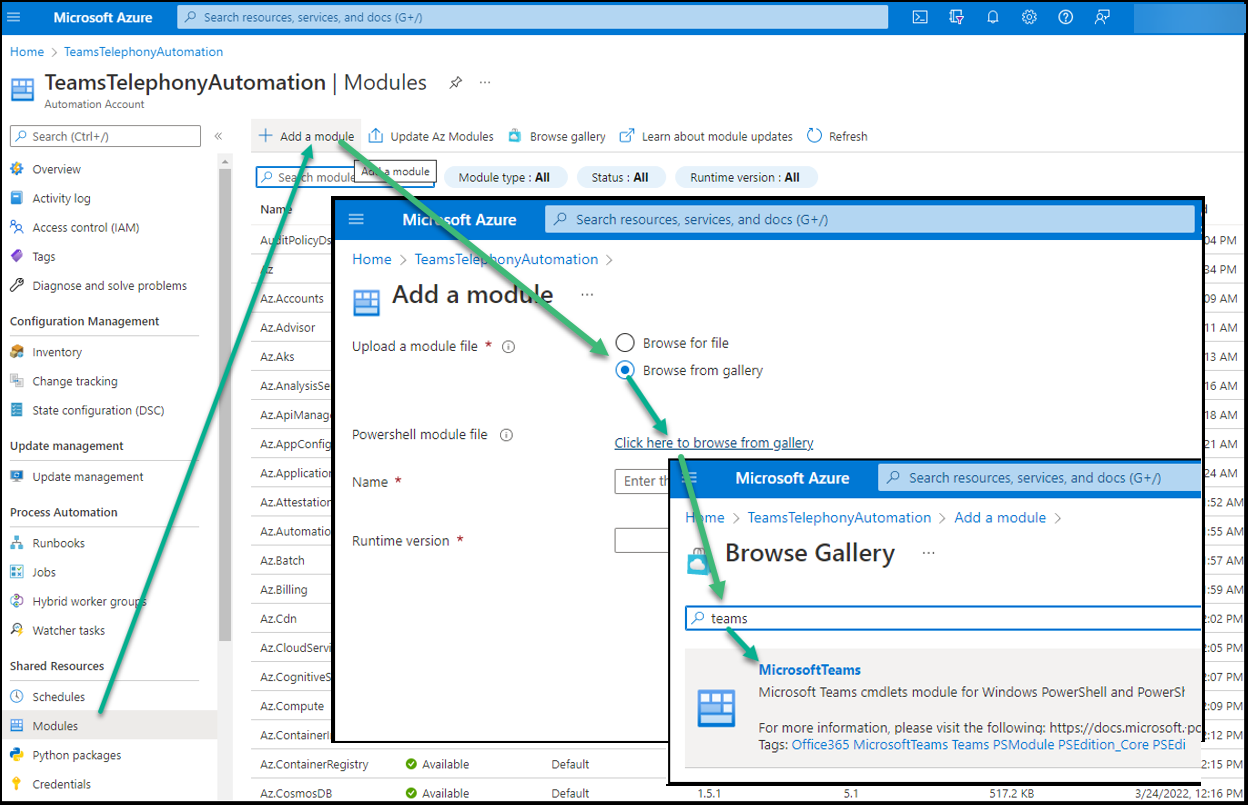The image size is (1249, 805).
Task: Click the Office365 tag link
Action: pyautogui.click(x=821, y=744)
